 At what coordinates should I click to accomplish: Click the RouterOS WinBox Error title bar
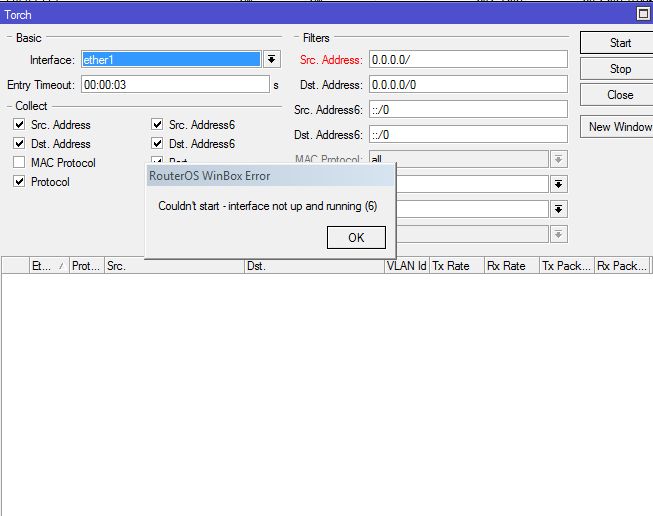(270, 176)
